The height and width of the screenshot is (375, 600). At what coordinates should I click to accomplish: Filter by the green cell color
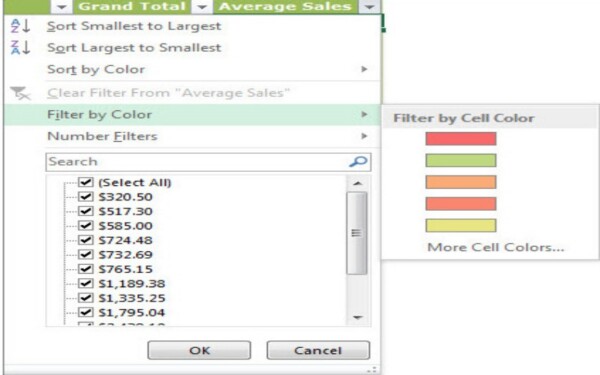pyautogui.click(x=461, y=160)
